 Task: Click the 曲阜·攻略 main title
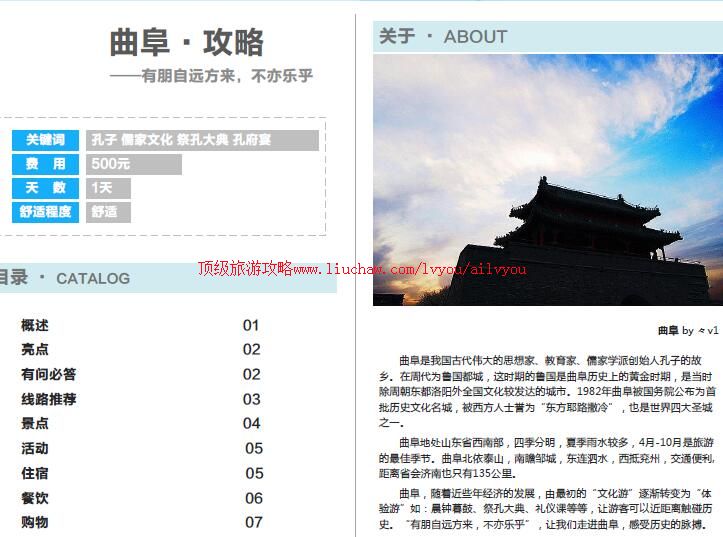[x=187, y=43]
